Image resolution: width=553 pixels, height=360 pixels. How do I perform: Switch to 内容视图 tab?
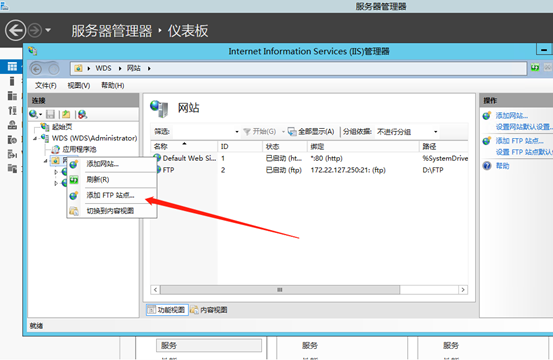[x=209, y=310]
